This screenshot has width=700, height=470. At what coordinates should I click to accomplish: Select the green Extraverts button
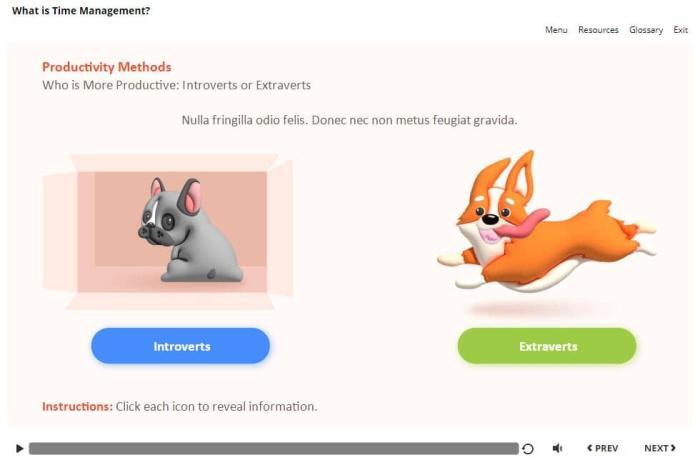tap(547, 346)
